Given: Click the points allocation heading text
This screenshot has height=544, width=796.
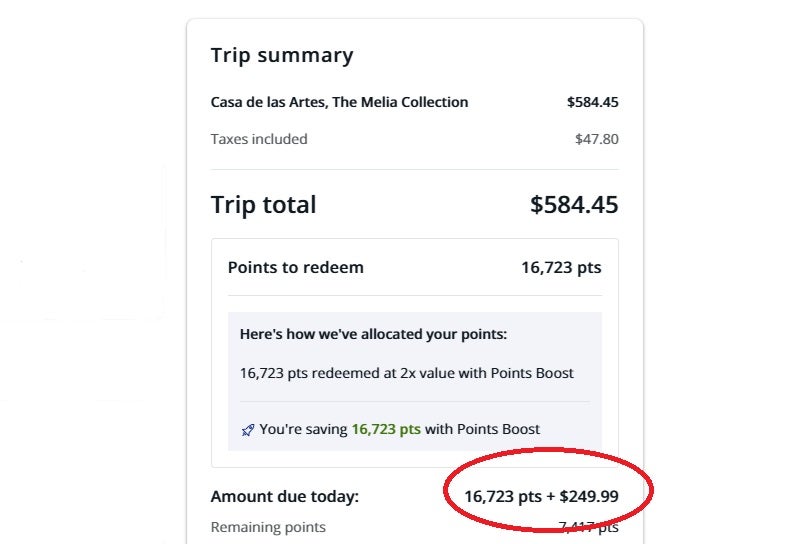Looking at the screenshot, I should (x=373, y=334).
